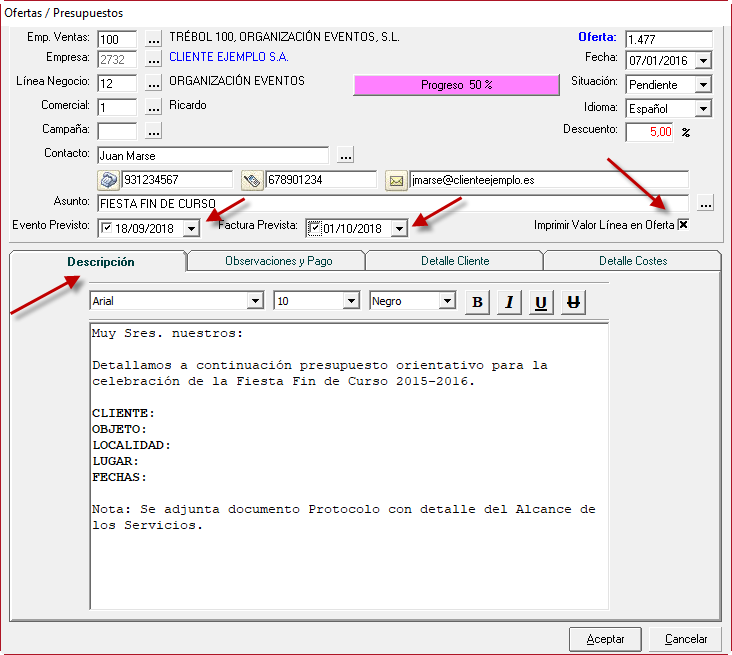Screen dimensions: 732x655
Task: Click the CLIENTE: line in description
Action: pyautogui.click(x=123, y=413)
